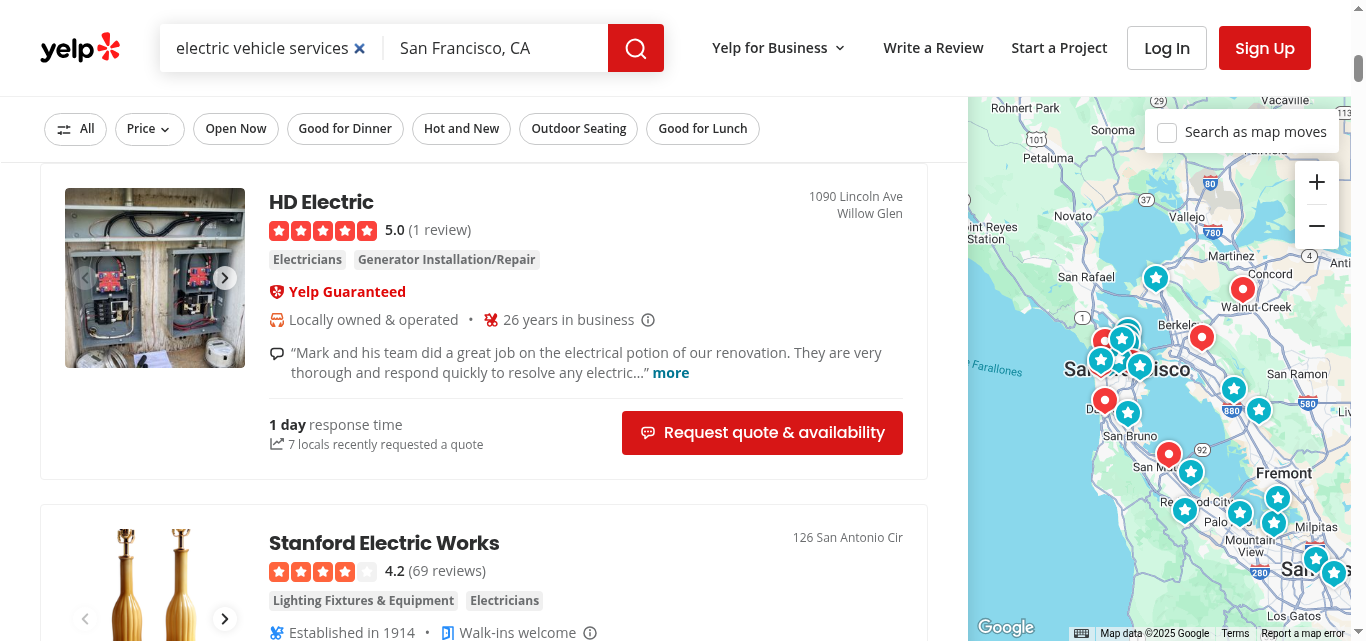
Task: Click the Yelp Guaranteed shield icon
Action: click(277, 292)
